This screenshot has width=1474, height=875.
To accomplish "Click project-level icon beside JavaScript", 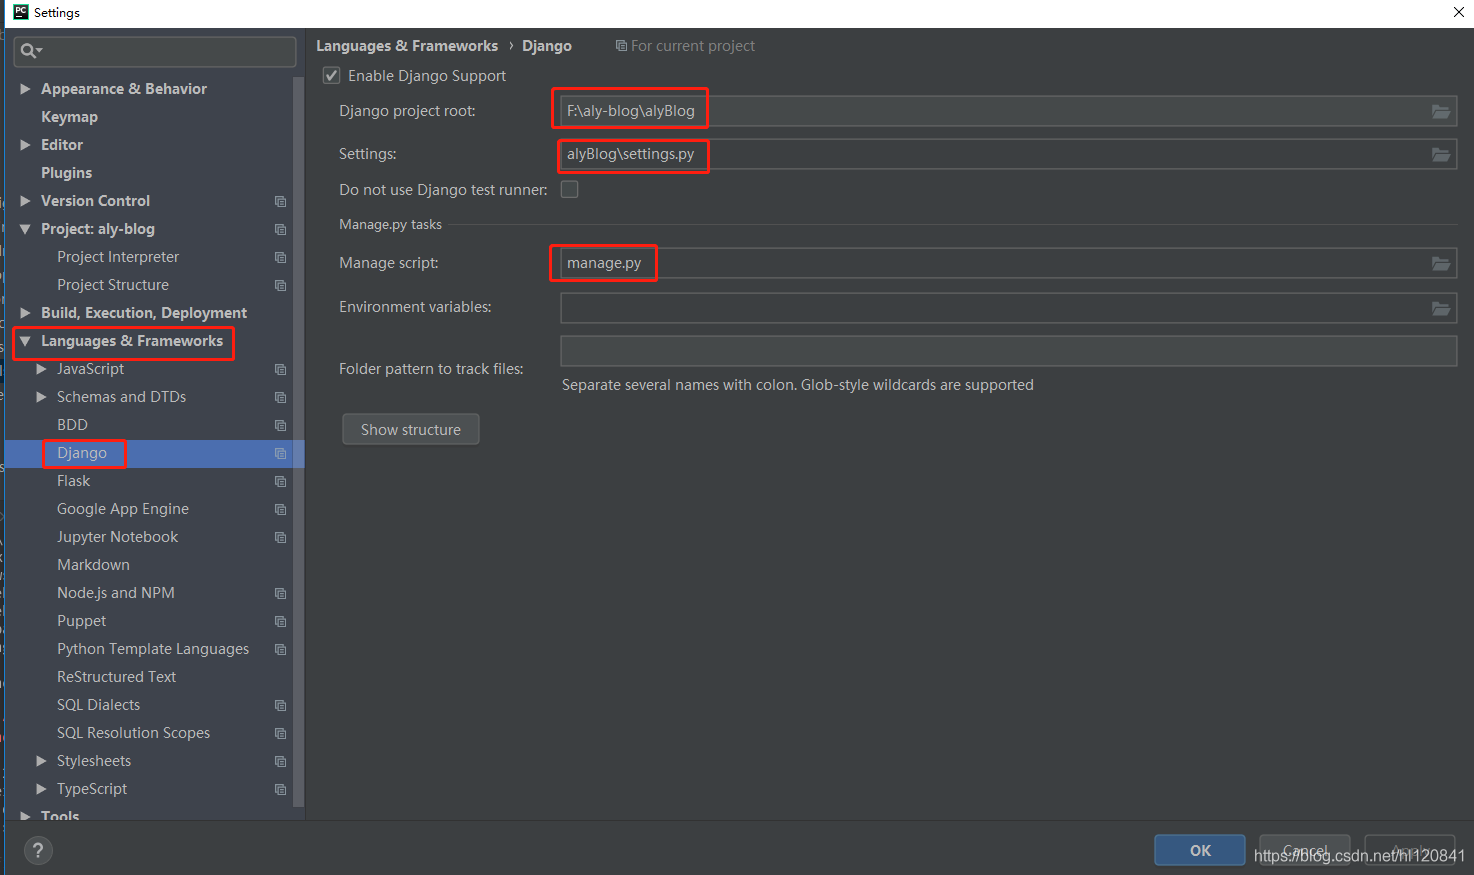I will click(x=281, y=369).
